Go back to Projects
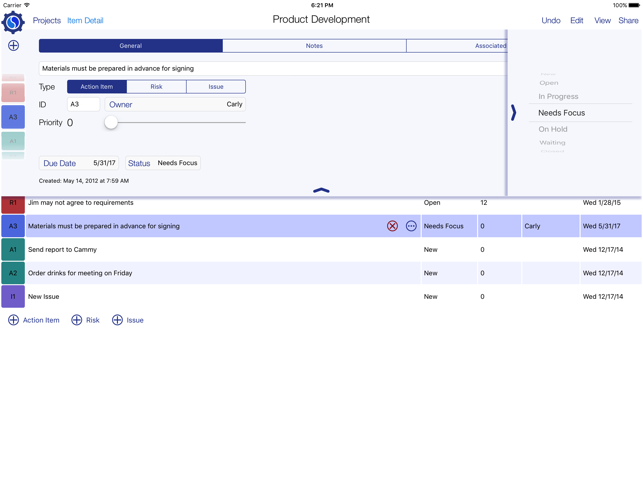The width and height of the screenshot is (643, 482). point(46,20)
